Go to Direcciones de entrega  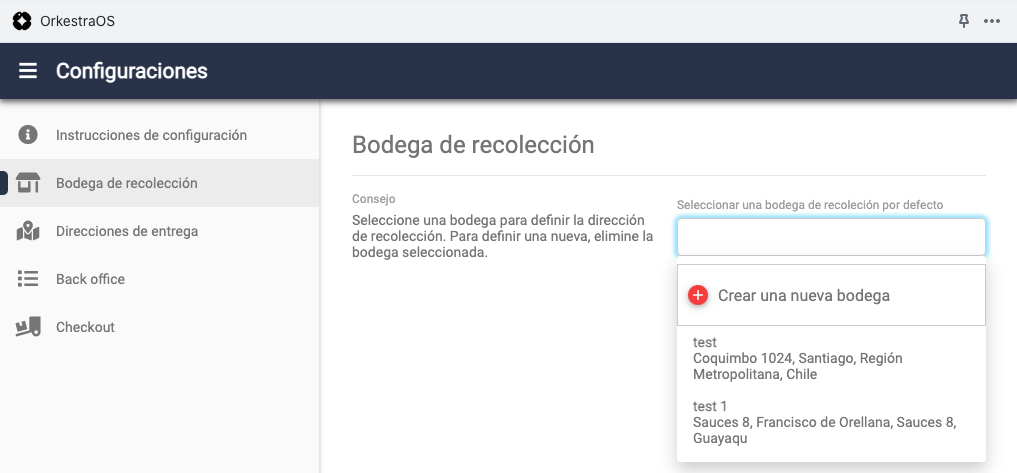click(x=127, y=231)
